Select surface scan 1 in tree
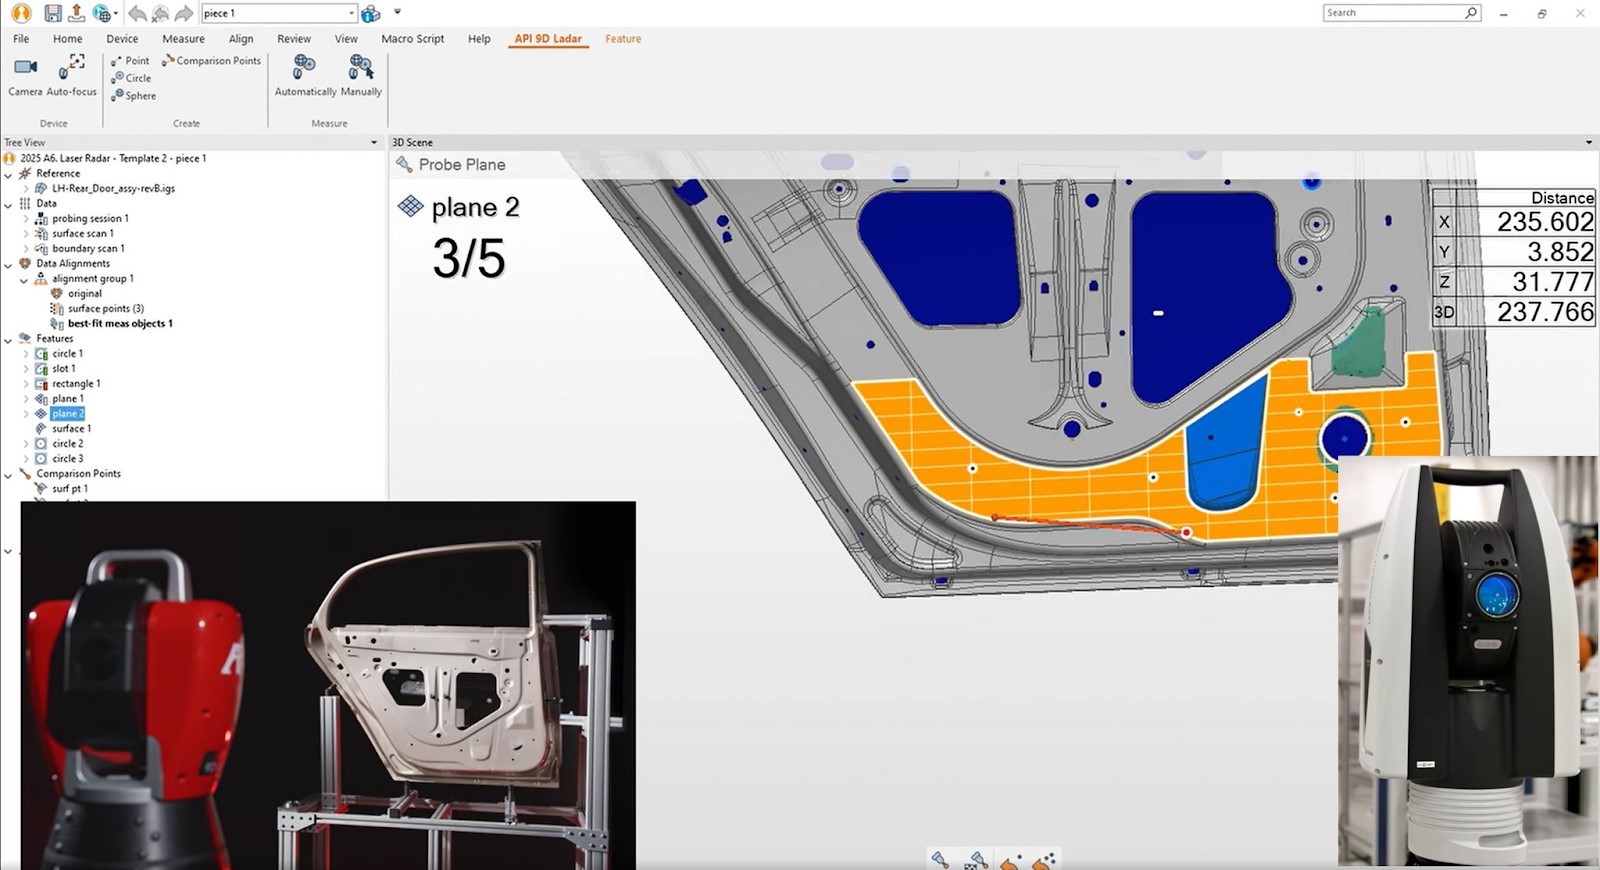This screenshot has height=870, width=1600. [82, 234]
